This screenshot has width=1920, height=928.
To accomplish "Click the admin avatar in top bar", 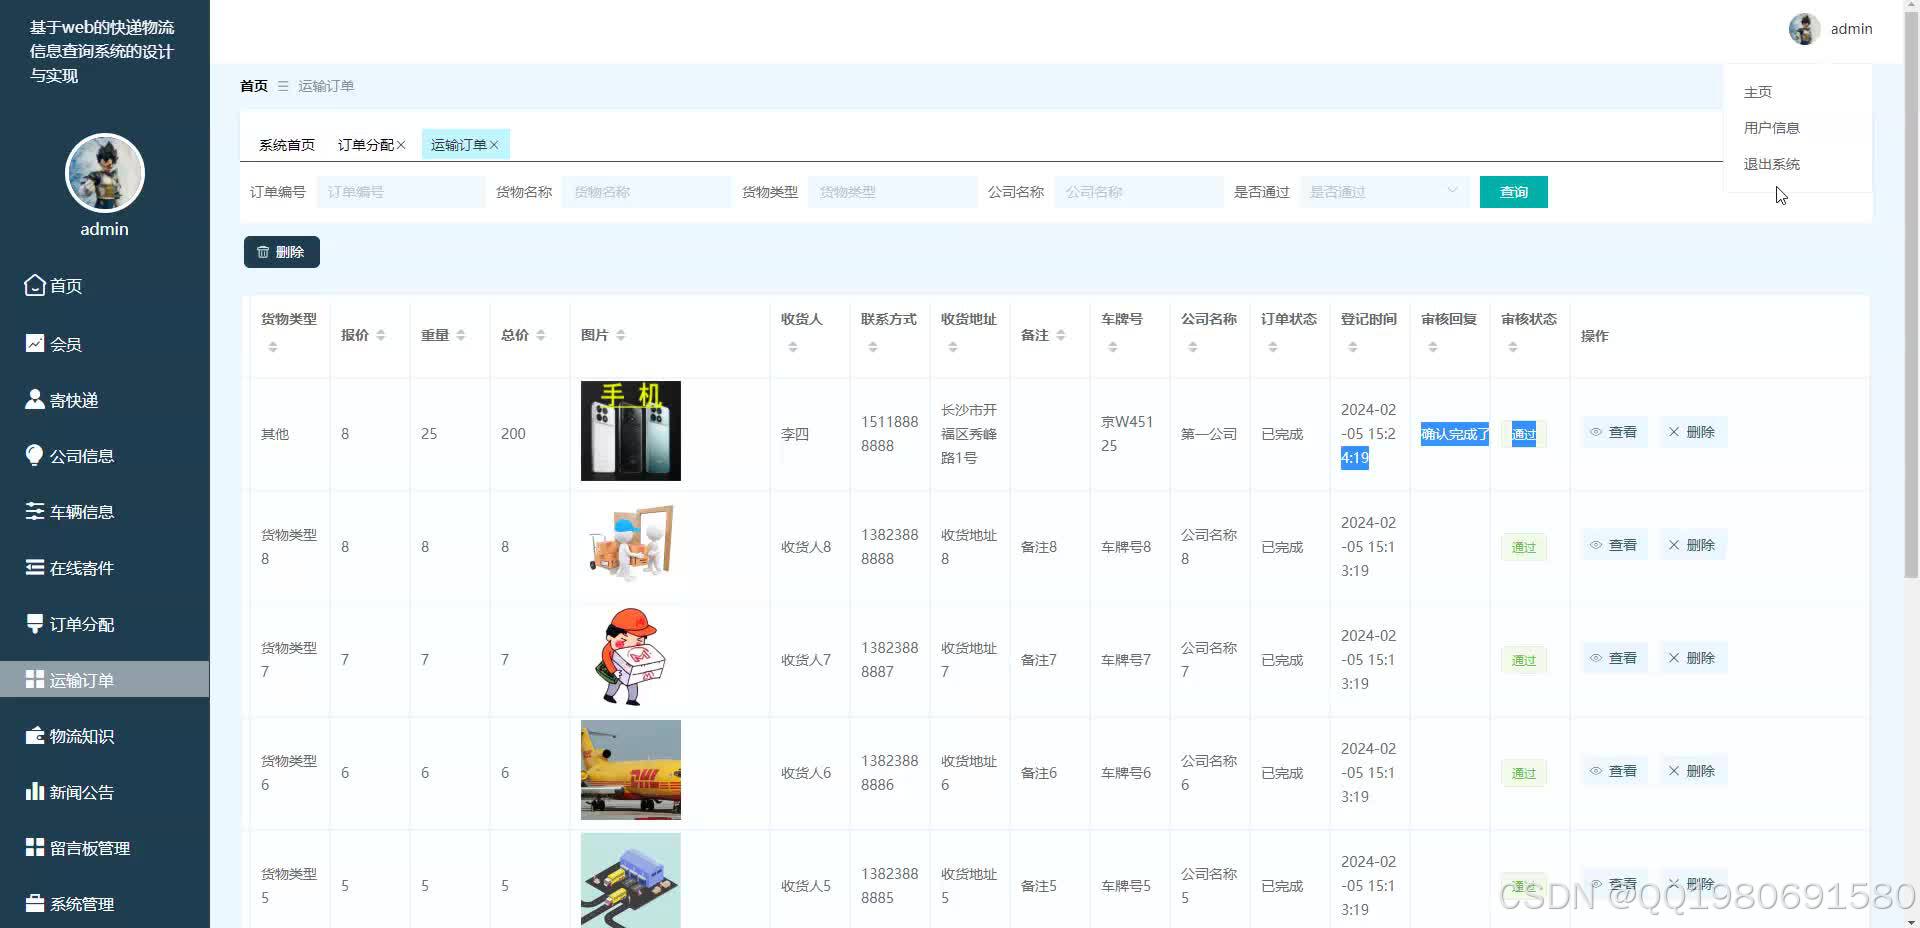I will [x=1804, y=29].
